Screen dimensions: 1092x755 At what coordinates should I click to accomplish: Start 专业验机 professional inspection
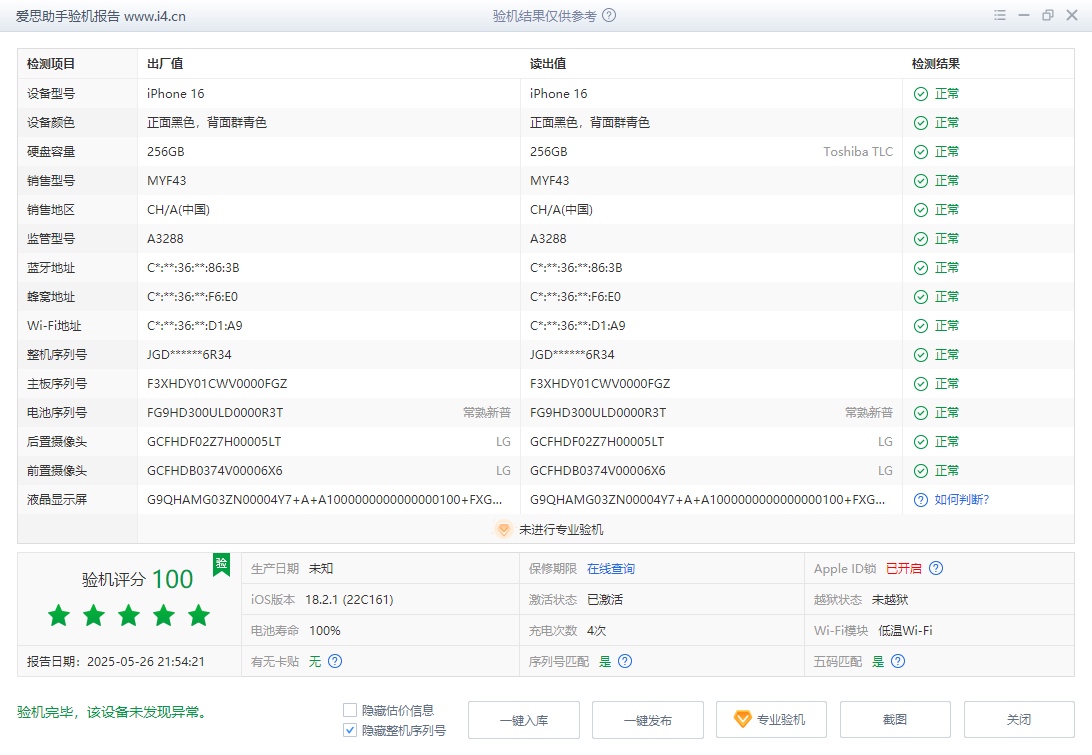pos(771,720)
